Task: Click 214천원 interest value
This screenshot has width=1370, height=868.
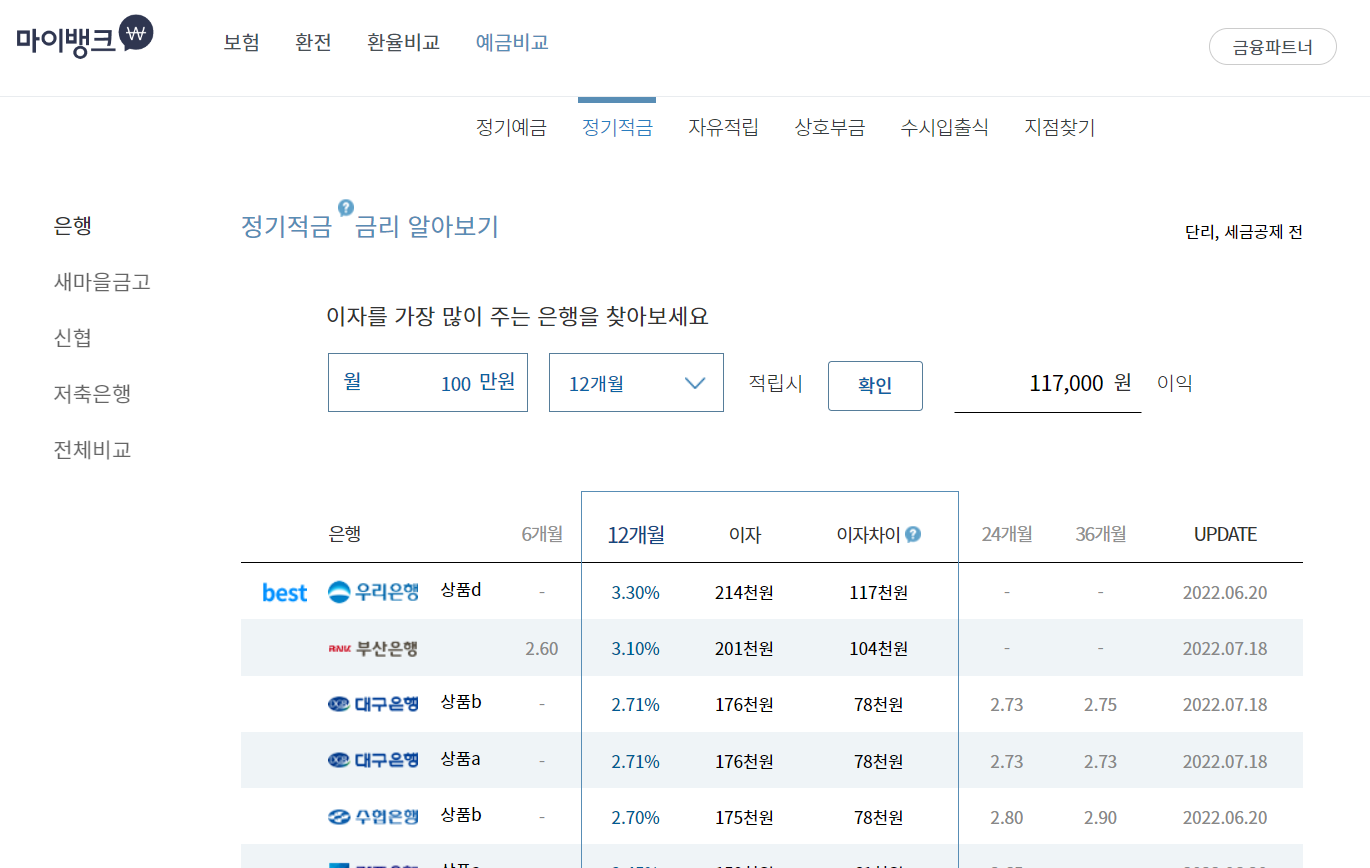Action: pos(744,593)
